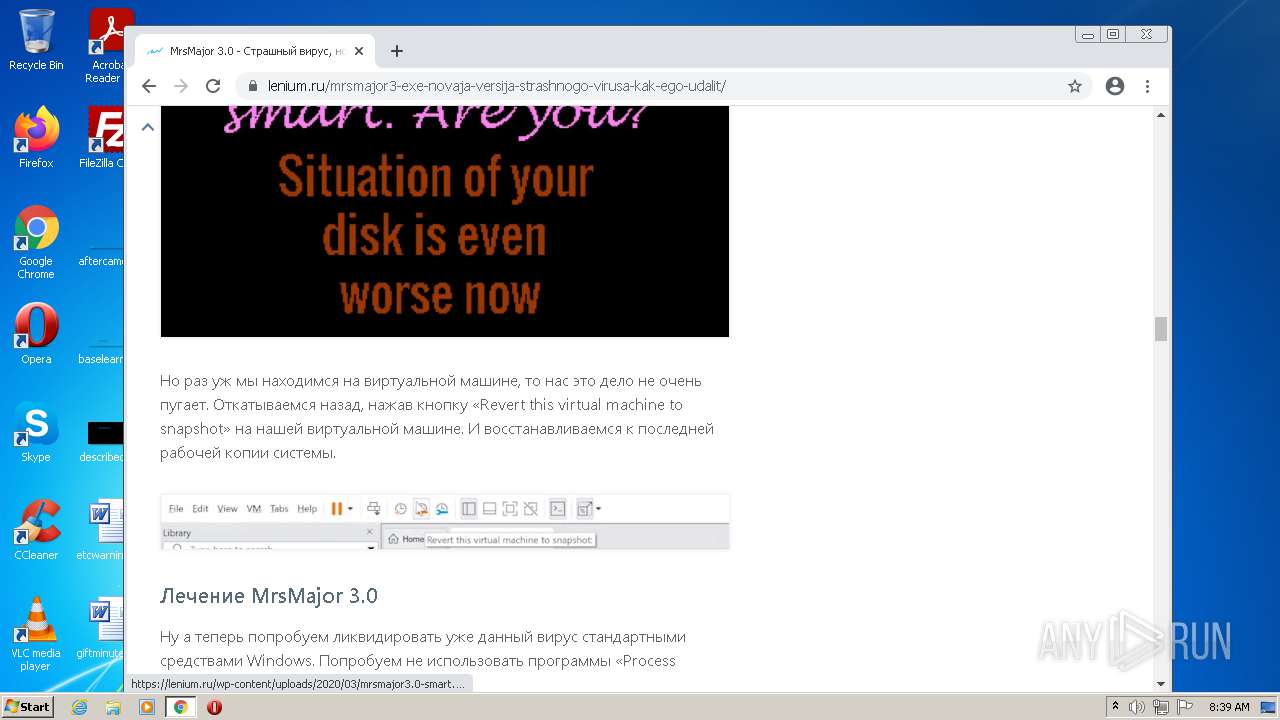
Task: Select the VLC media player desktop icon
Action: coord(36,634)
